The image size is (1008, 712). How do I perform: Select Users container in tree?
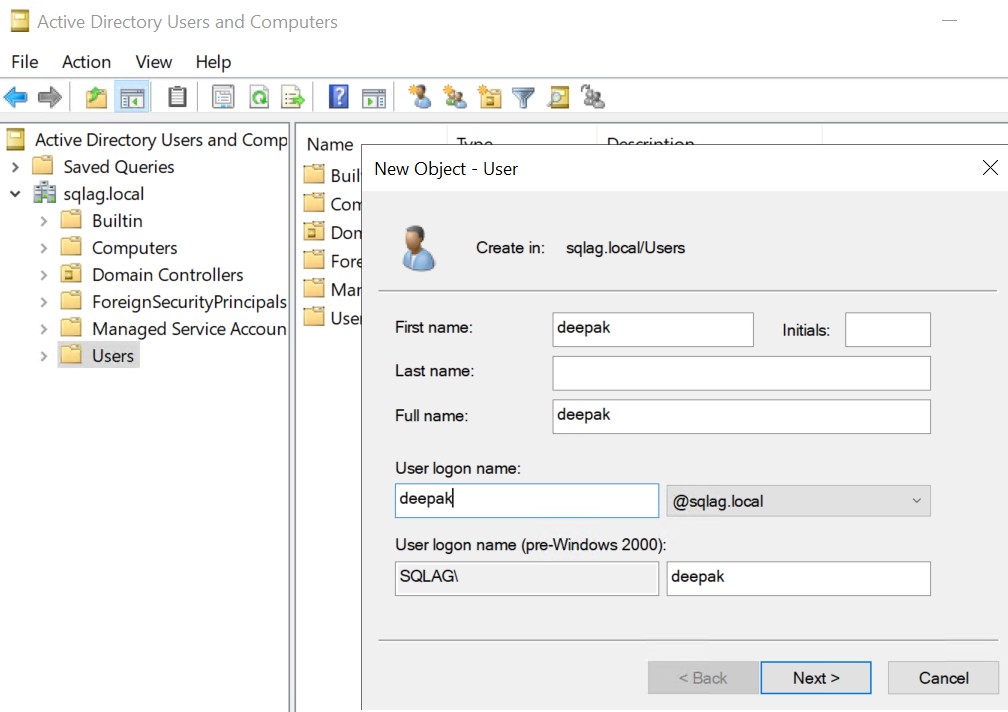point(112,355)
